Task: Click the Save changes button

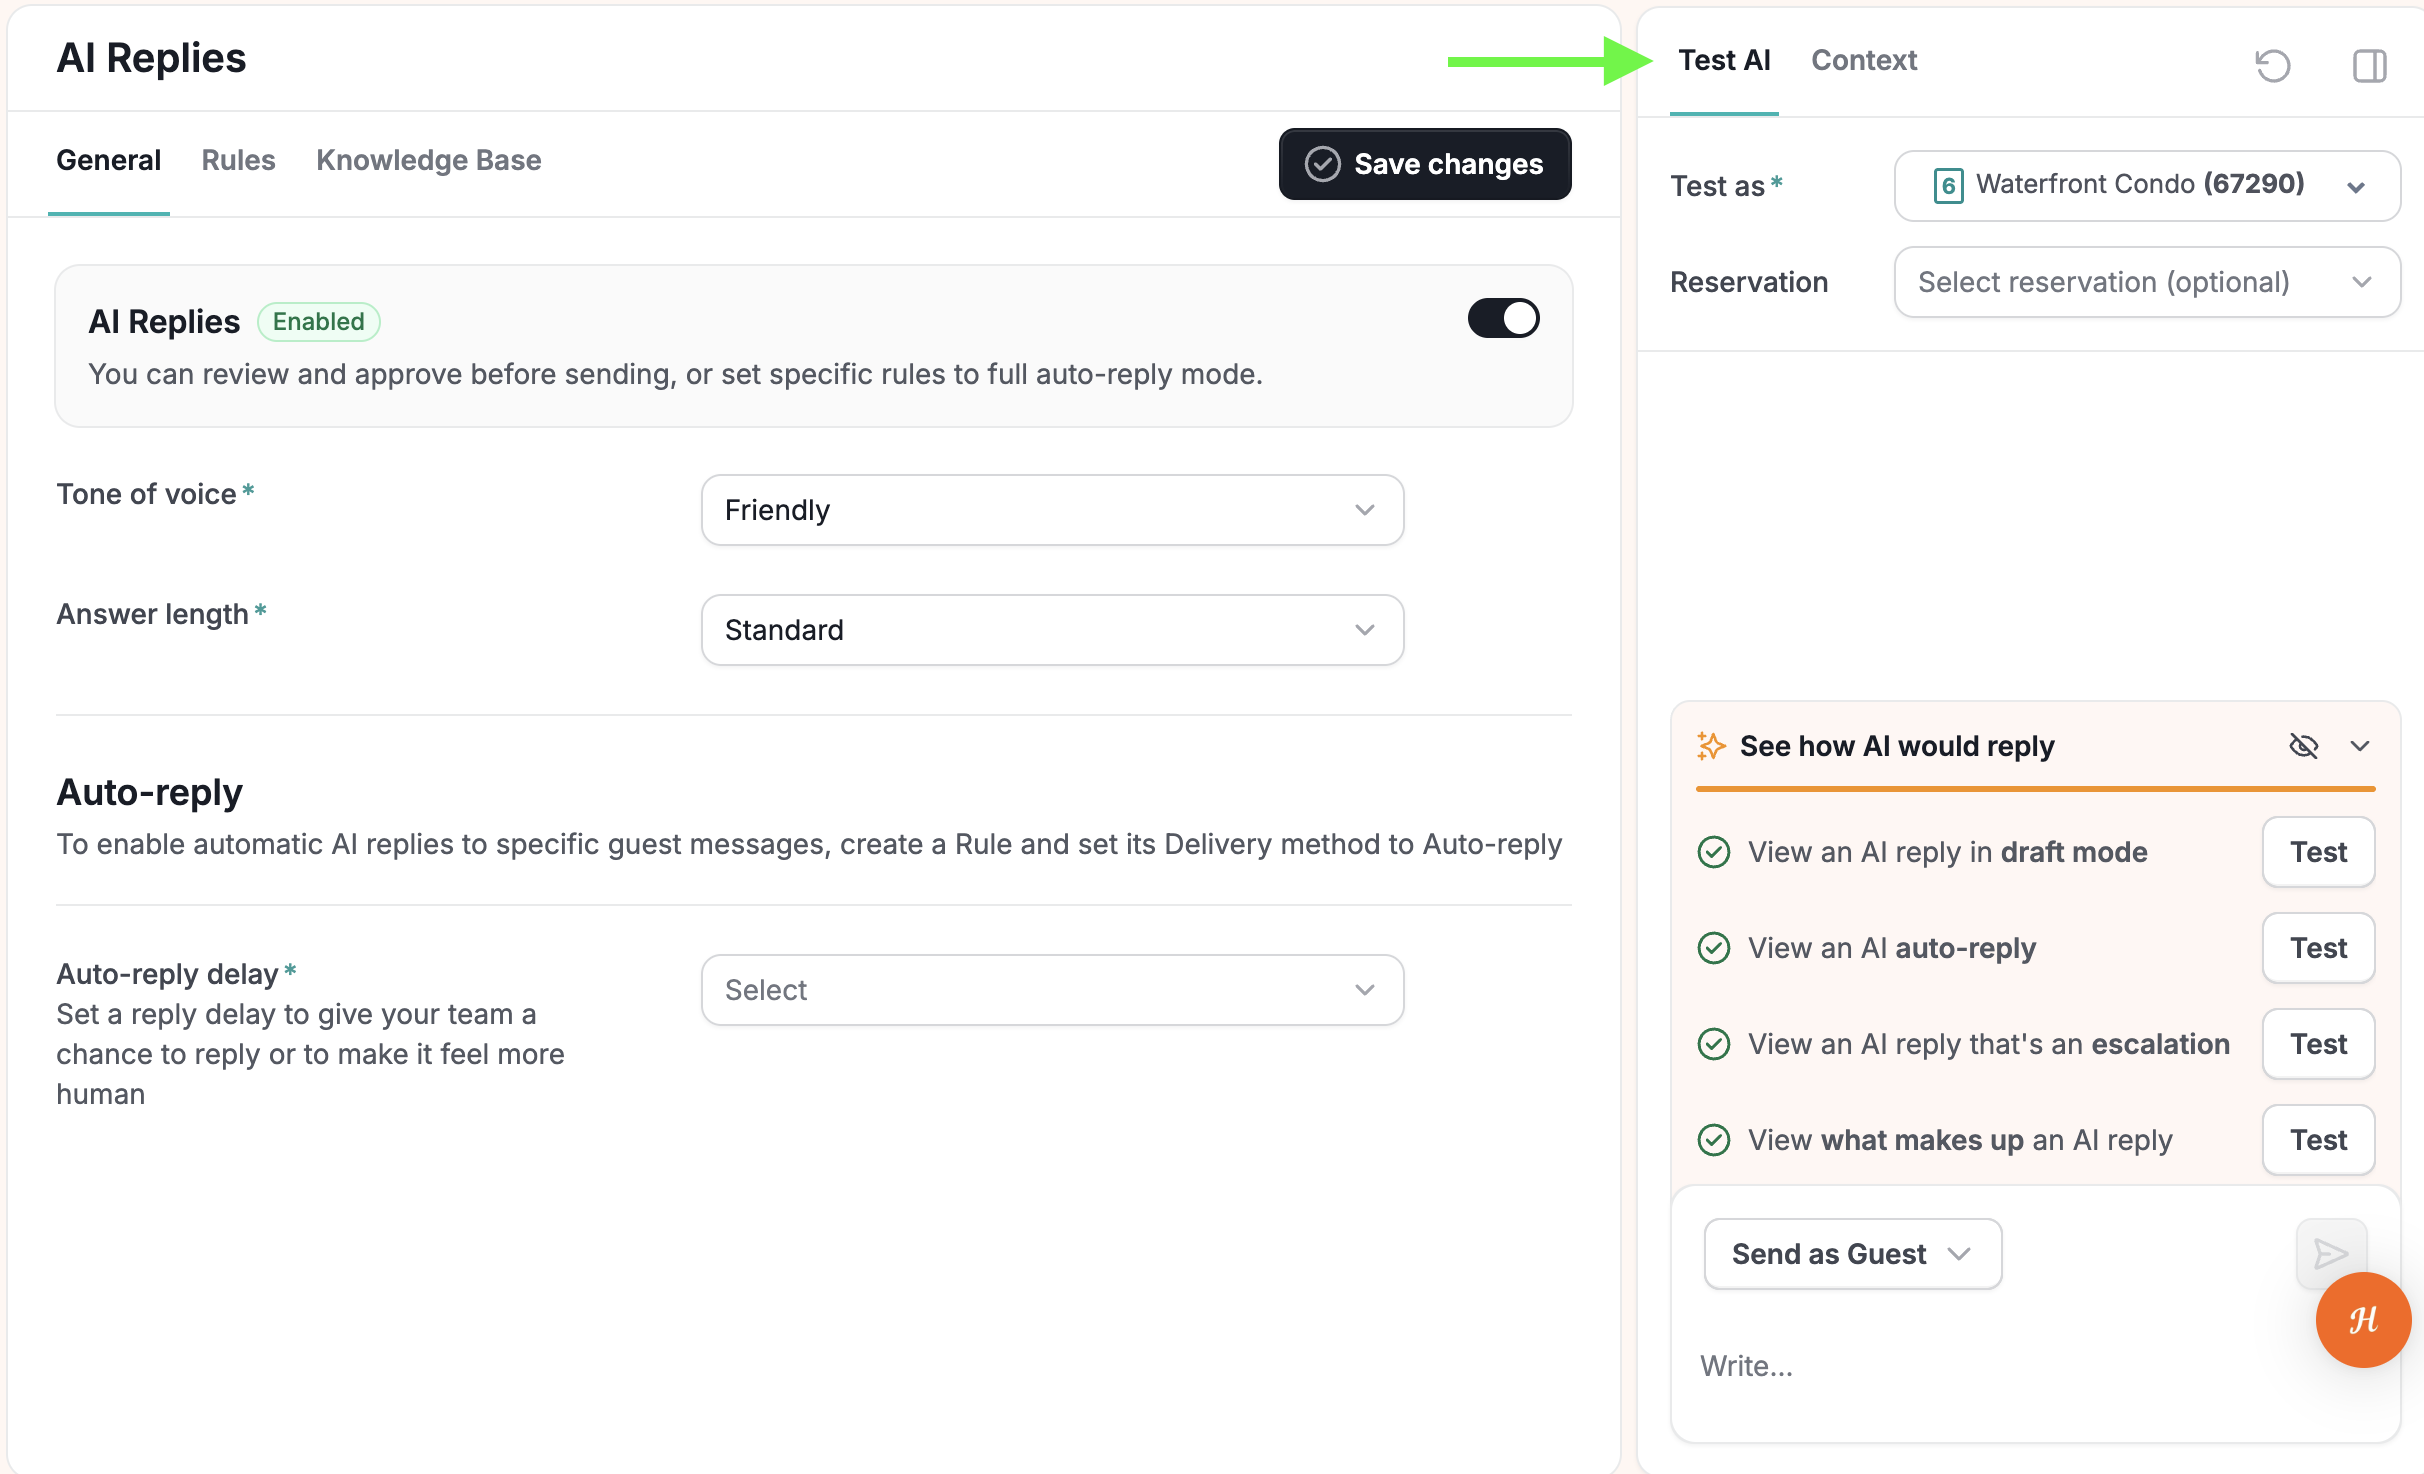Action: [1424, 164]
